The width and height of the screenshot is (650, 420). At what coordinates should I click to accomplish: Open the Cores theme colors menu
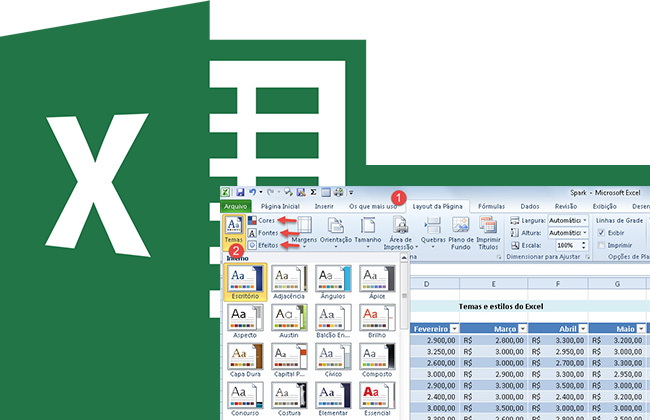coord(262,221)
